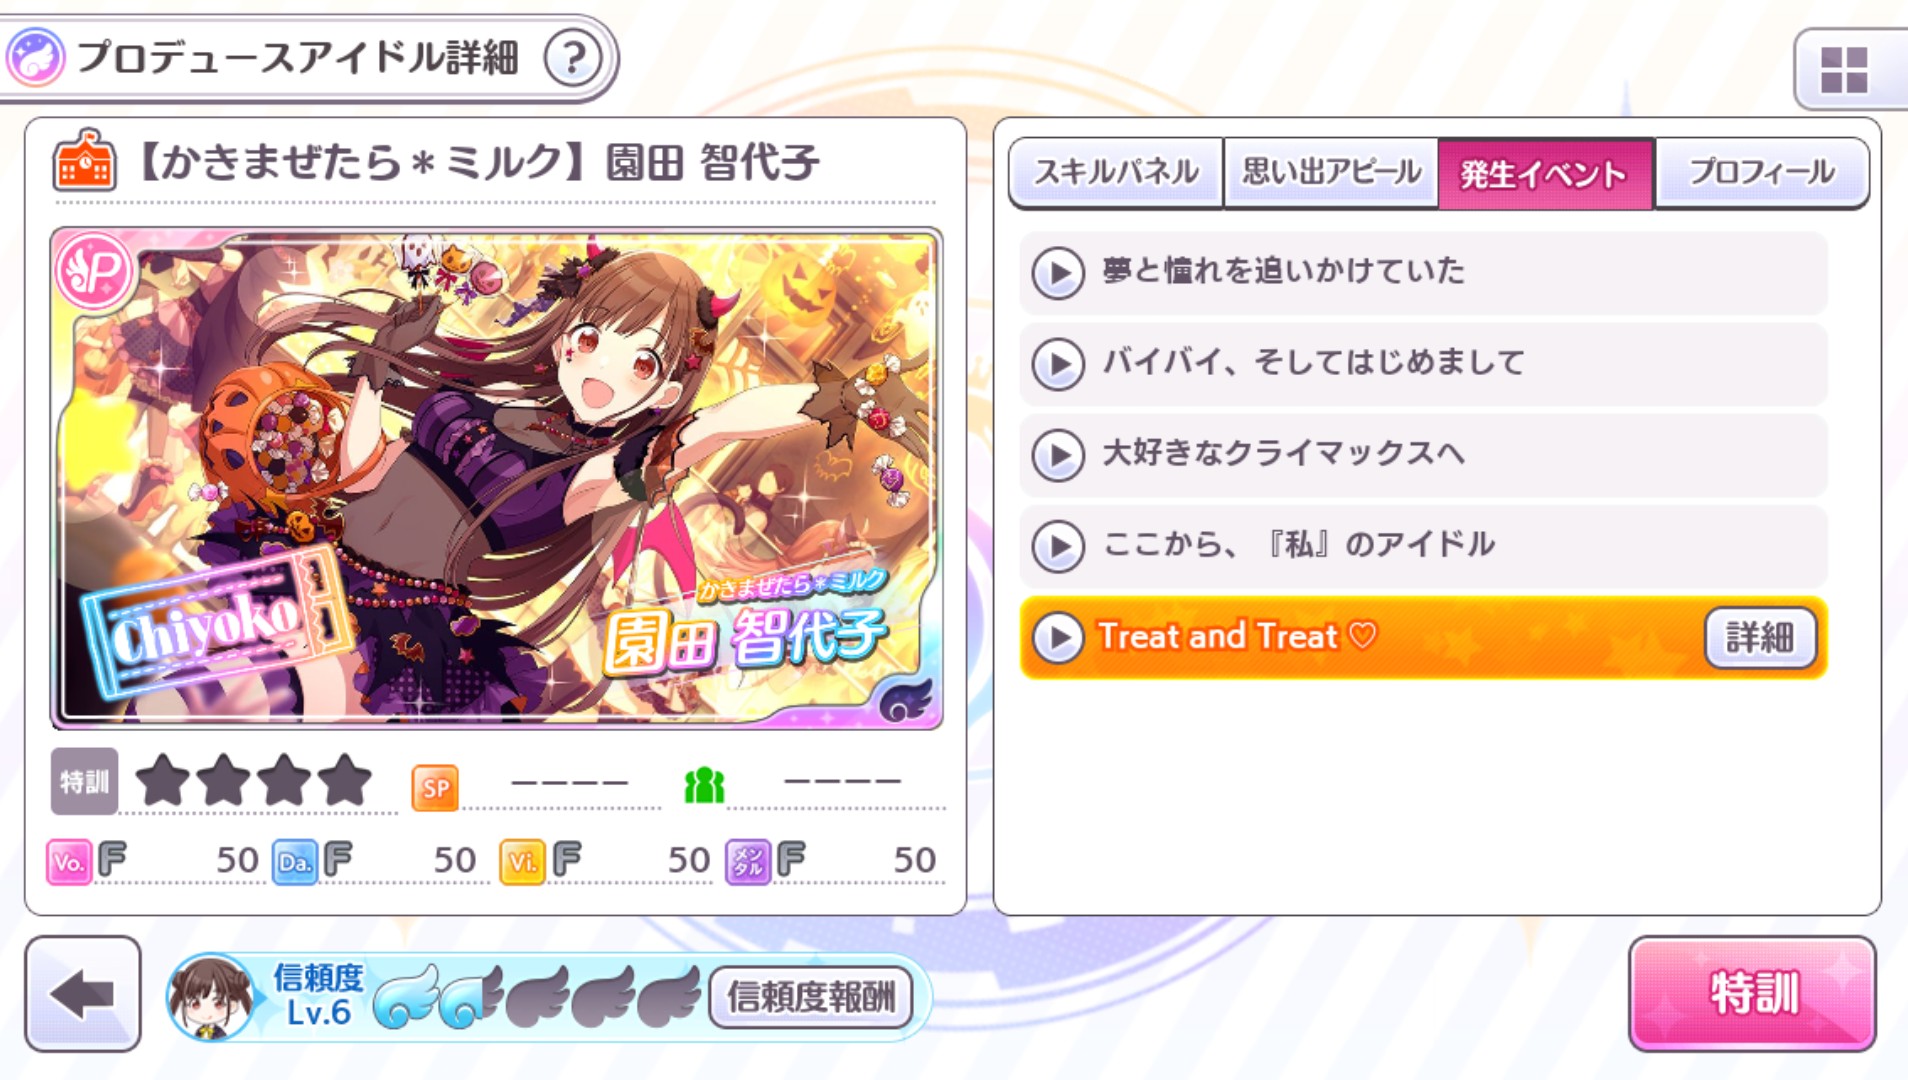1908x1080 pixels.
Task: Open the 信頼度報酬 rewards button
Action: [811, 997]
